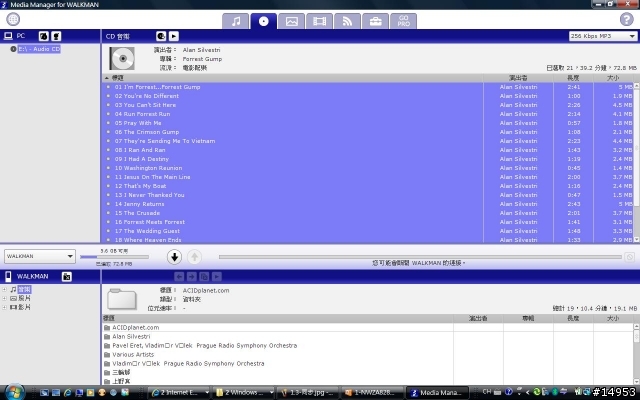Click the WALKMAN storage capacity bar
Image resolution: width=640 pixels, height=400 pixels.
pos(114,257)
